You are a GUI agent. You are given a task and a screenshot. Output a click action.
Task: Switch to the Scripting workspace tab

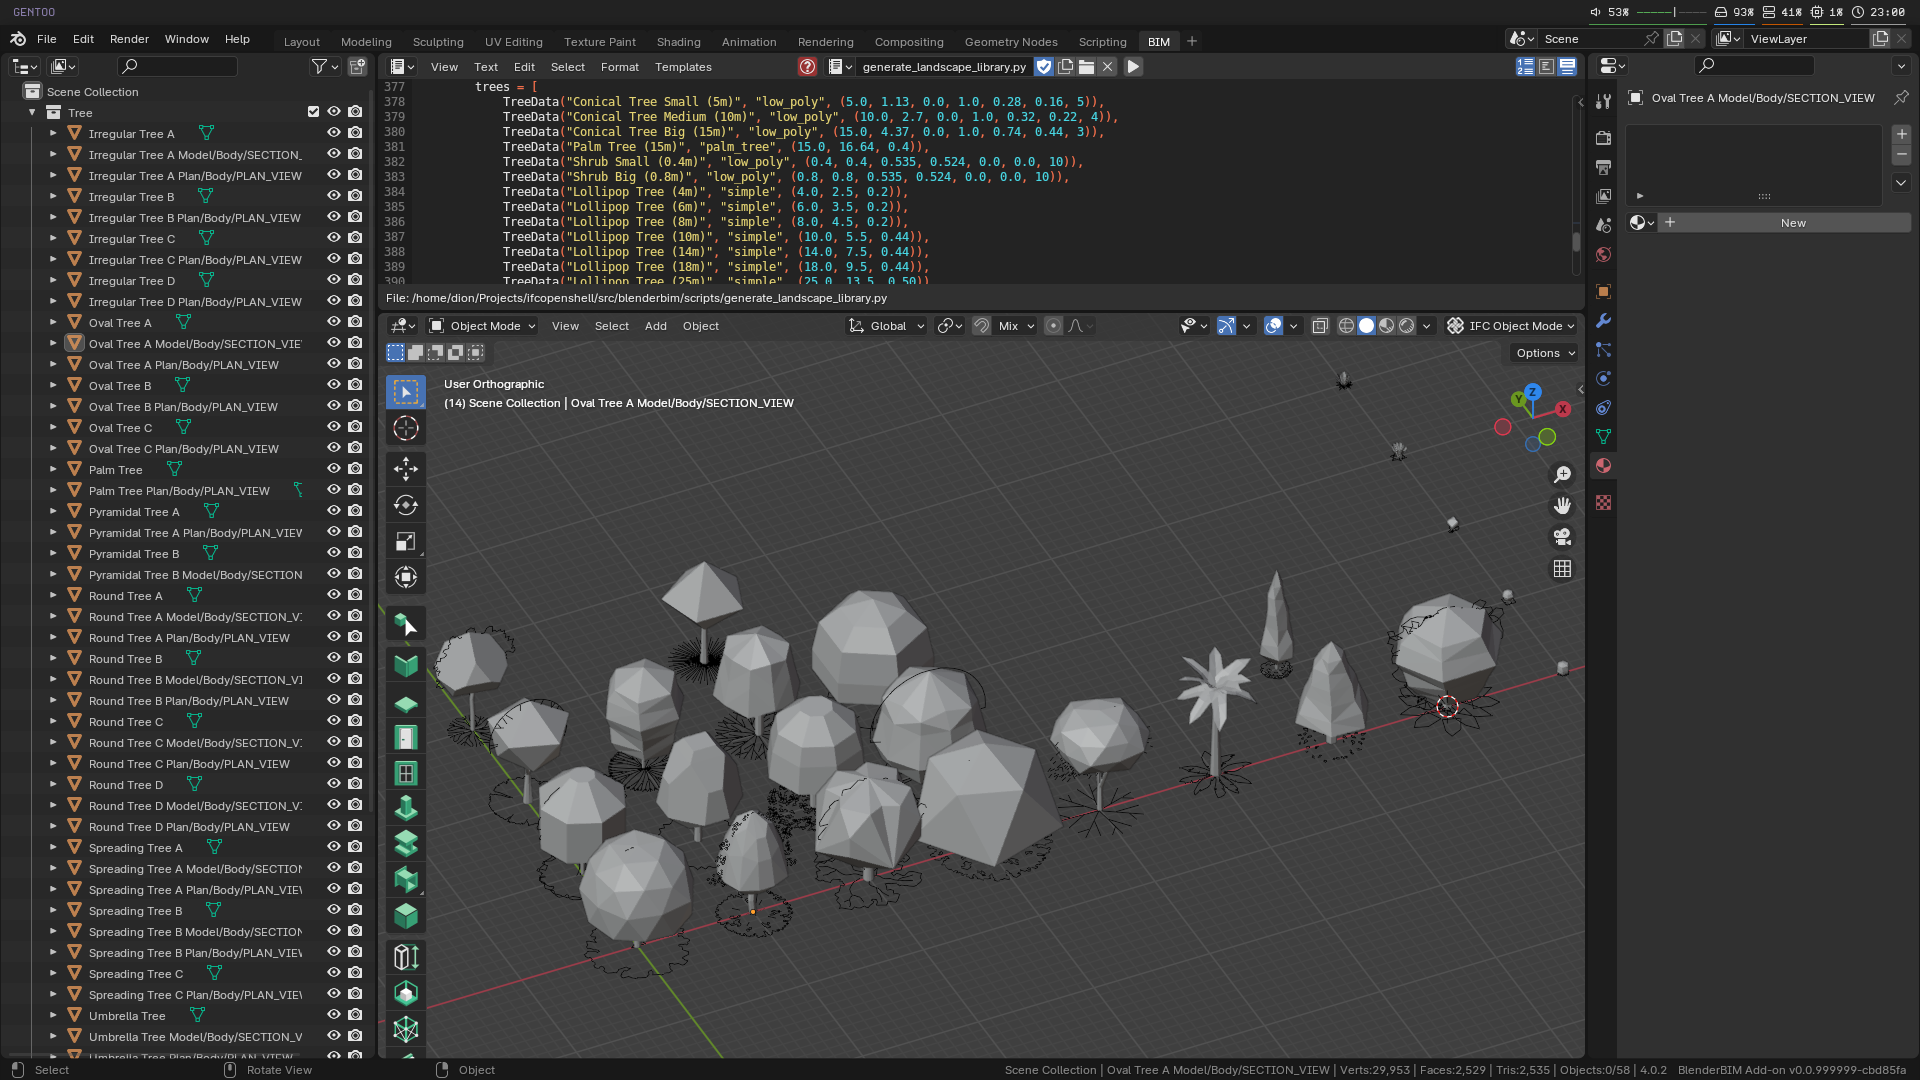coord(1102,42)
